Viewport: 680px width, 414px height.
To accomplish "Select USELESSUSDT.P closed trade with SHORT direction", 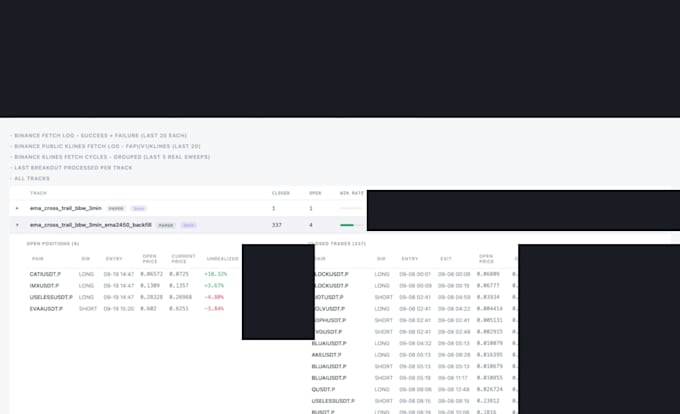I will pyautogui.click(x=333, y=401).
